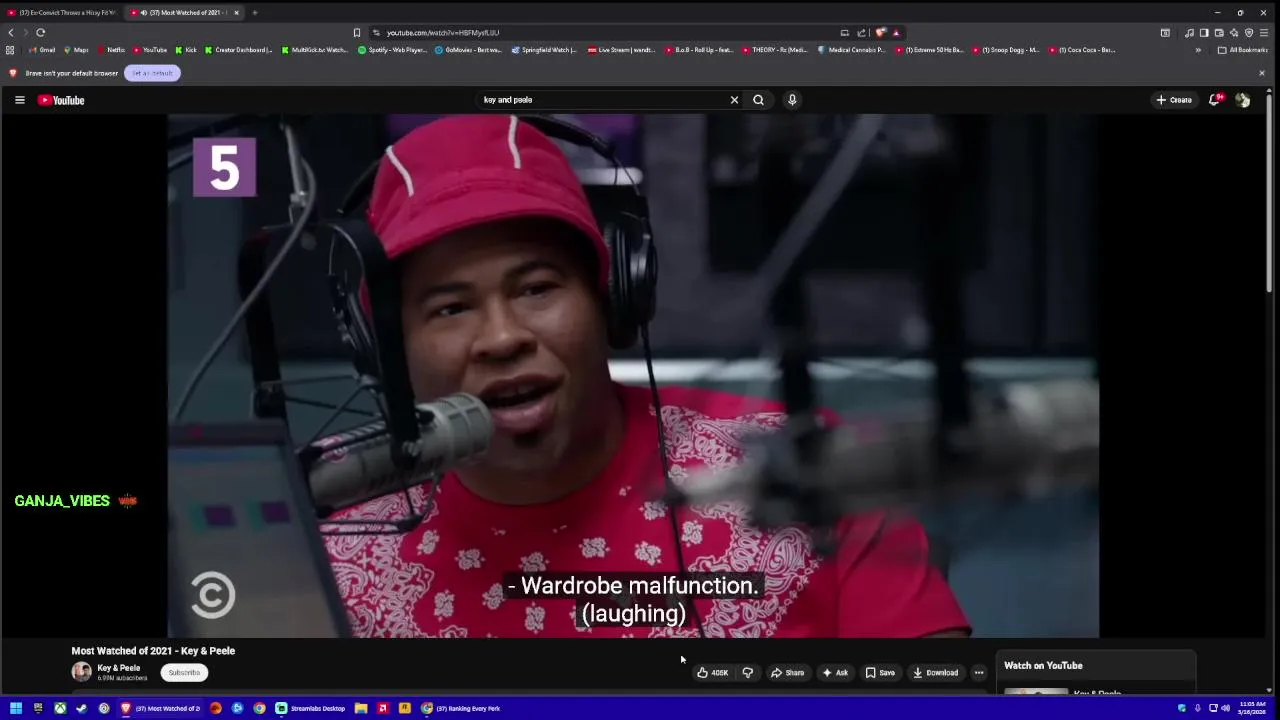Open the Ask AI button
The width and height of the screenshot is (1280, 720).
coord(835,673)
